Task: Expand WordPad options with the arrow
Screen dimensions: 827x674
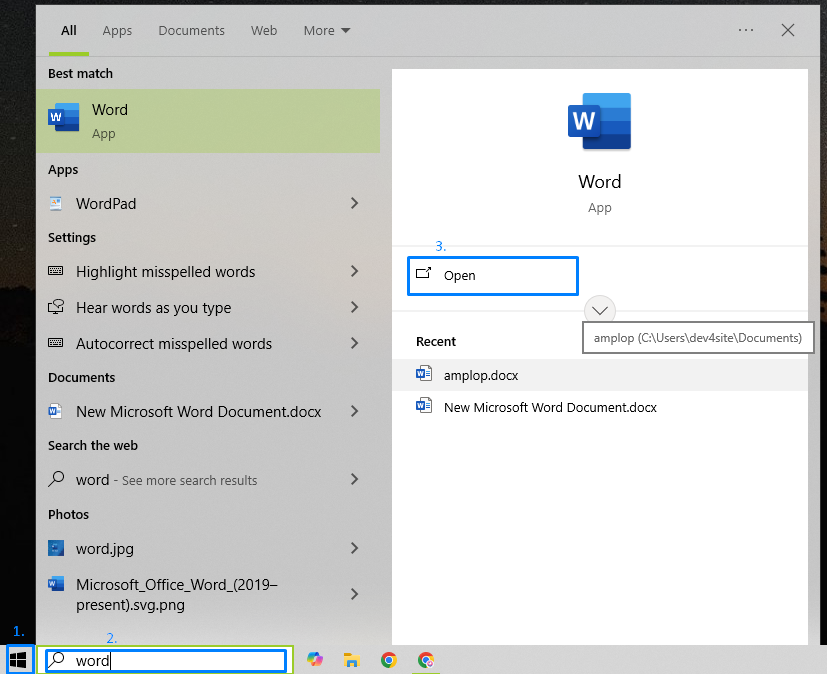Action: pyautogui.click(x=354, y=204)
